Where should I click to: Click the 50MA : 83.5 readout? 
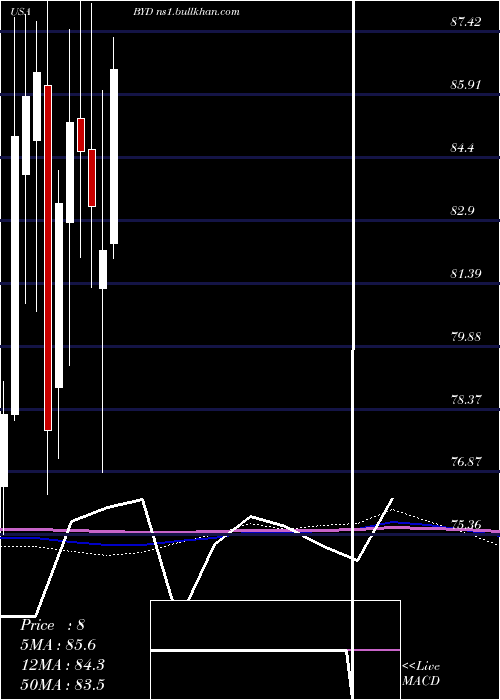62,684
